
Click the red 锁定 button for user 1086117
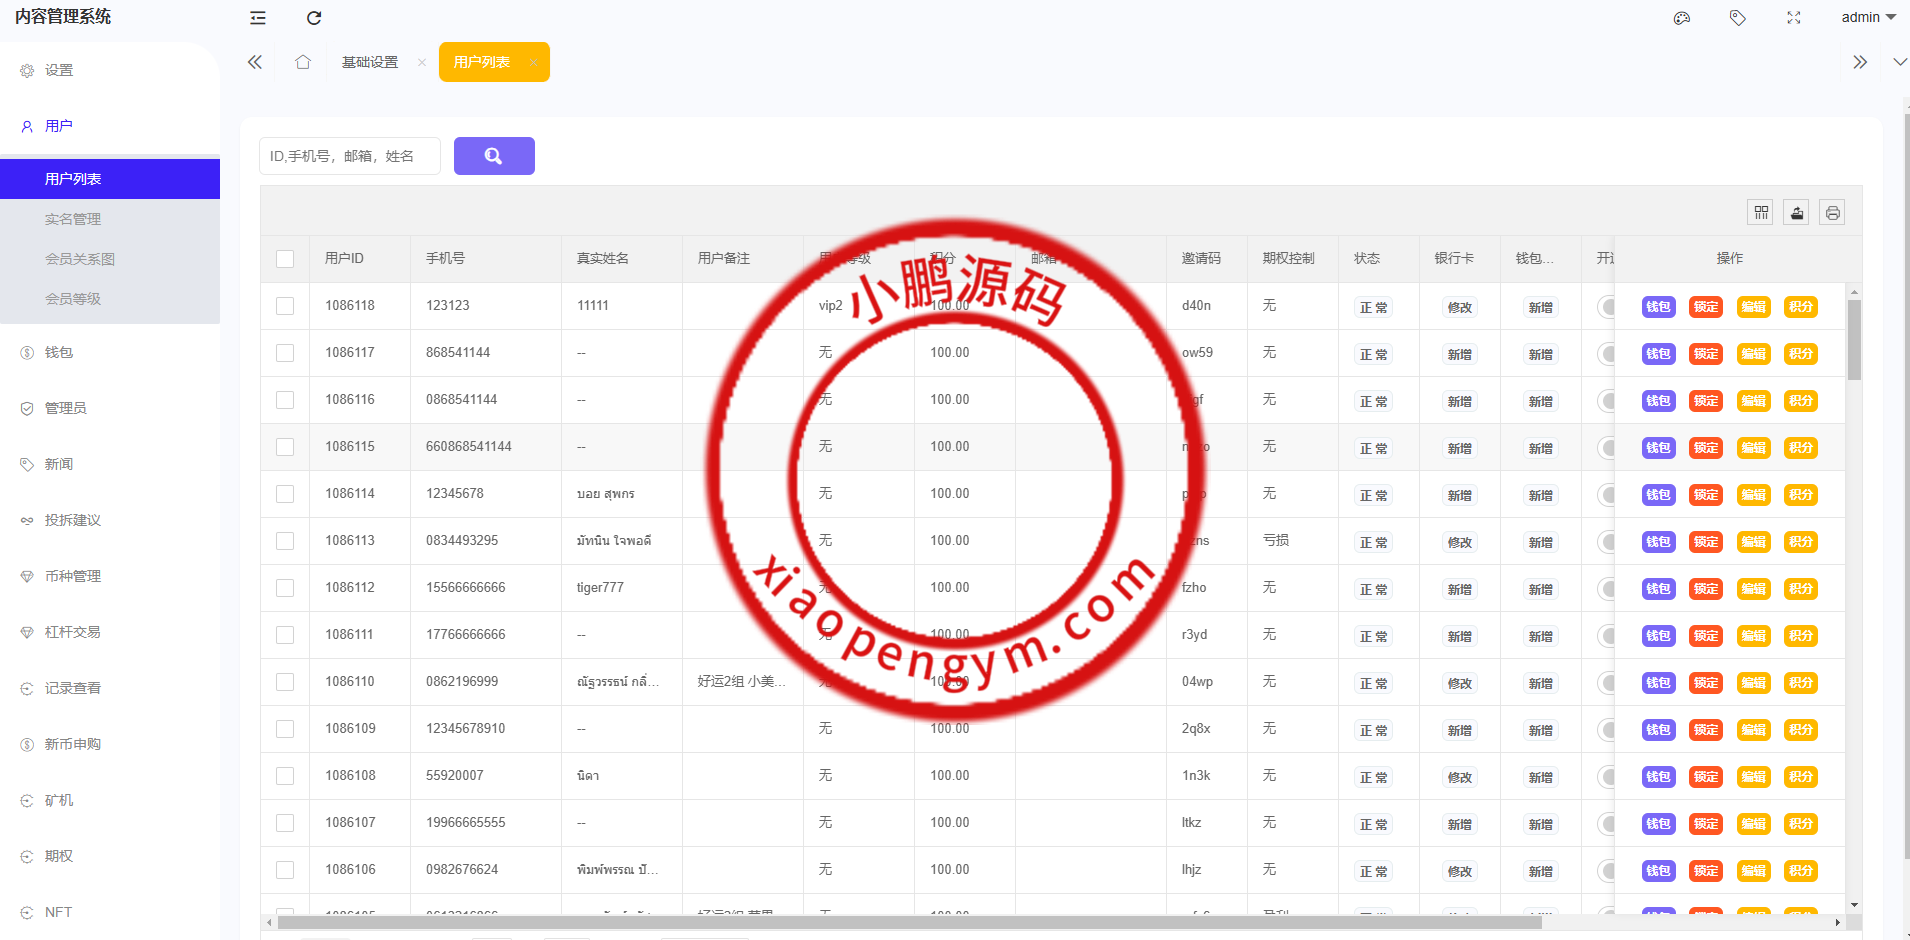pos(1705,354)
